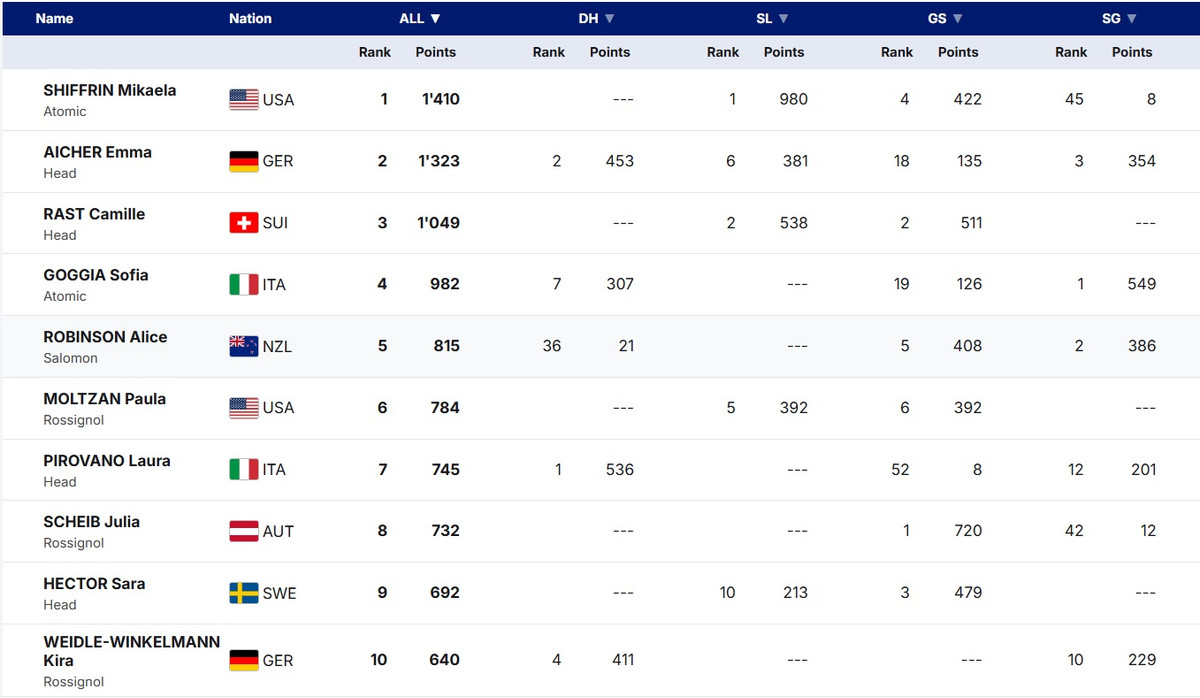Image resolution: width=1200 pixels, height=698 pixels.
Task: Open MOLTZAN Paula's athlete profile
Action: click(x=105, y=399)
